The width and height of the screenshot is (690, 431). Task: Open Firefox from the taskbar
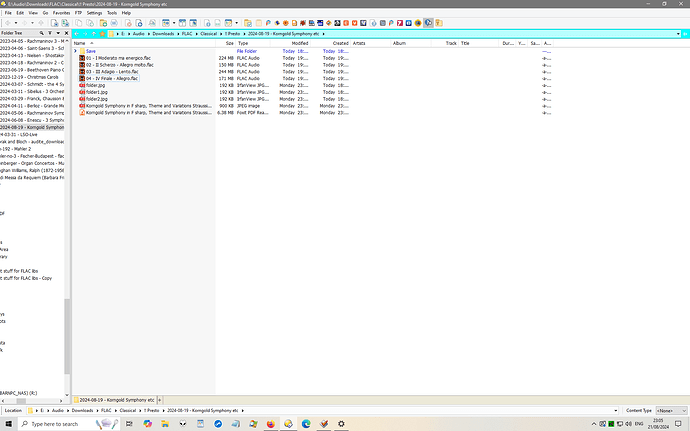271,424
